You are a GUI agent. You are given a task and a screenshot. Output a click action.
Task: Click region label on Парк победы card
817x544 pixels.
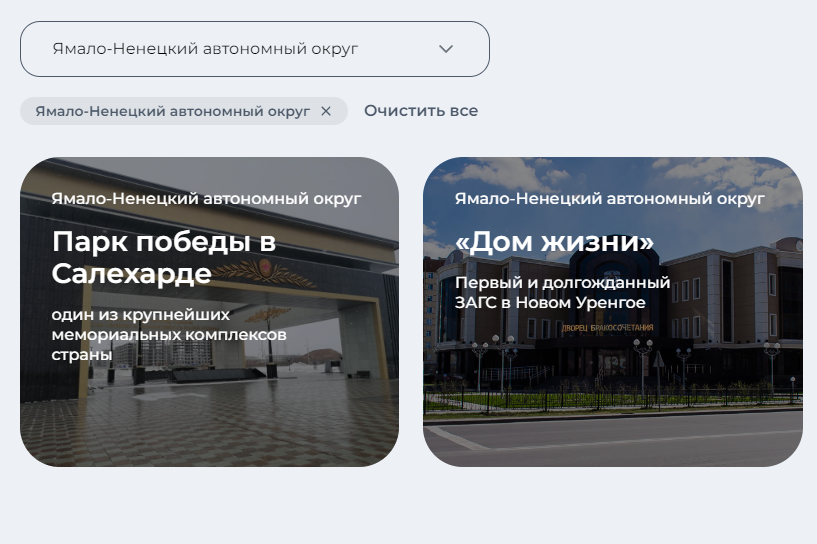(206, 199)
